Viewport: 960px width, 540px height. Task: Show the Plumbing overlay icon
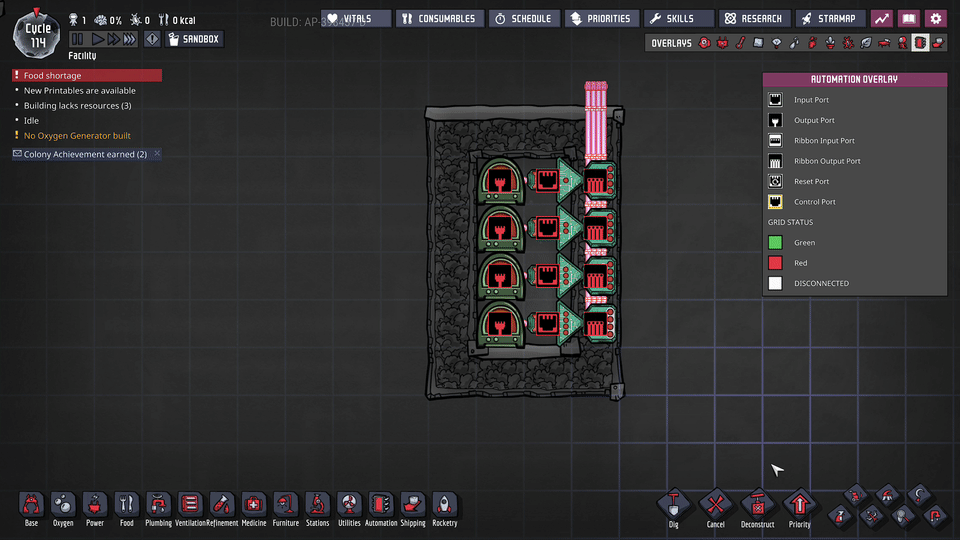795,43
